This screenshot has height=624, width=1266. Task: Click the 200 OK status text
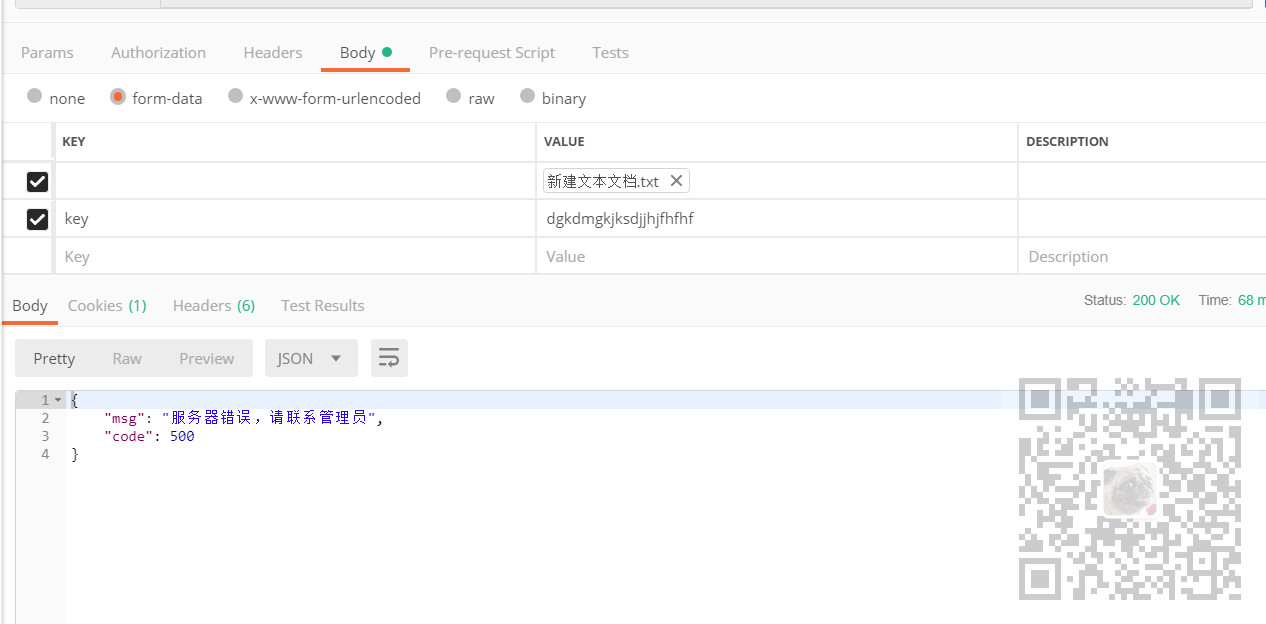(x=1156, y=300)
